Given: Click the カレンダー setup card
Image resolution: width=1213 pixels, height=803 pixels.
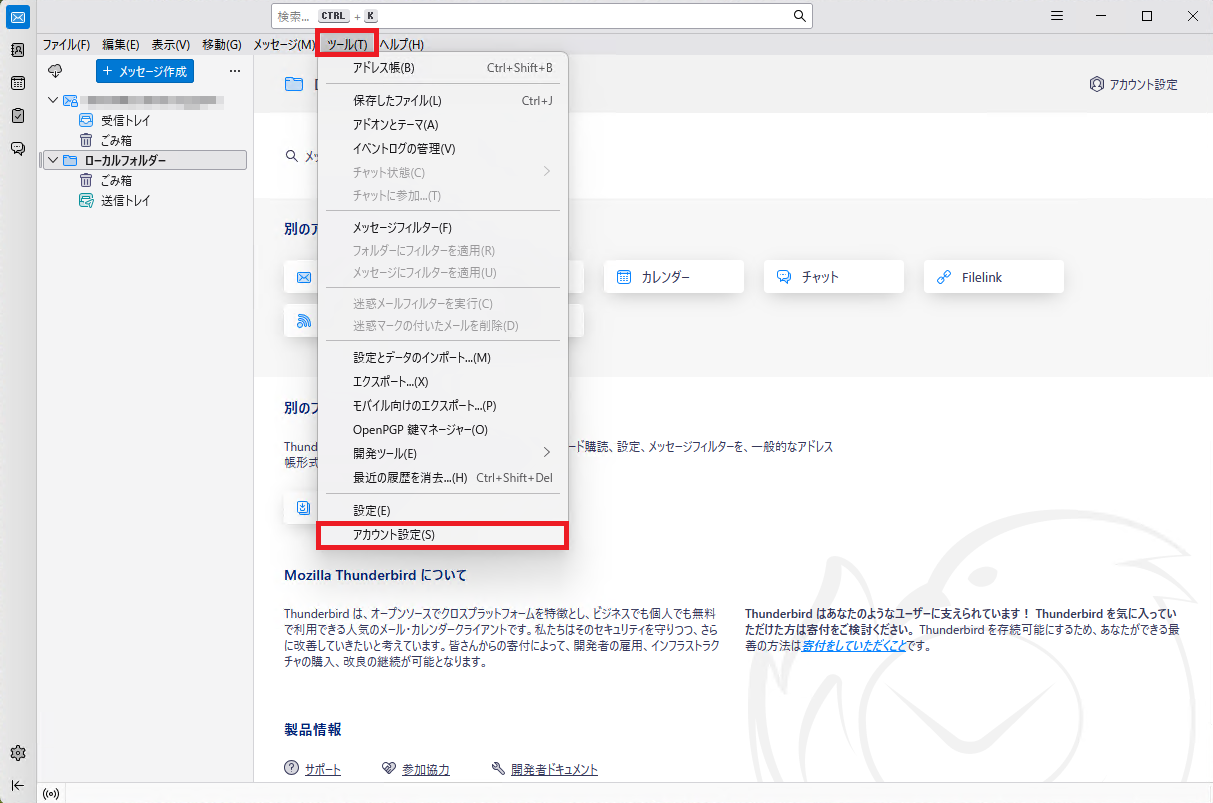Looking at the screenshot, I should [674, 277].
